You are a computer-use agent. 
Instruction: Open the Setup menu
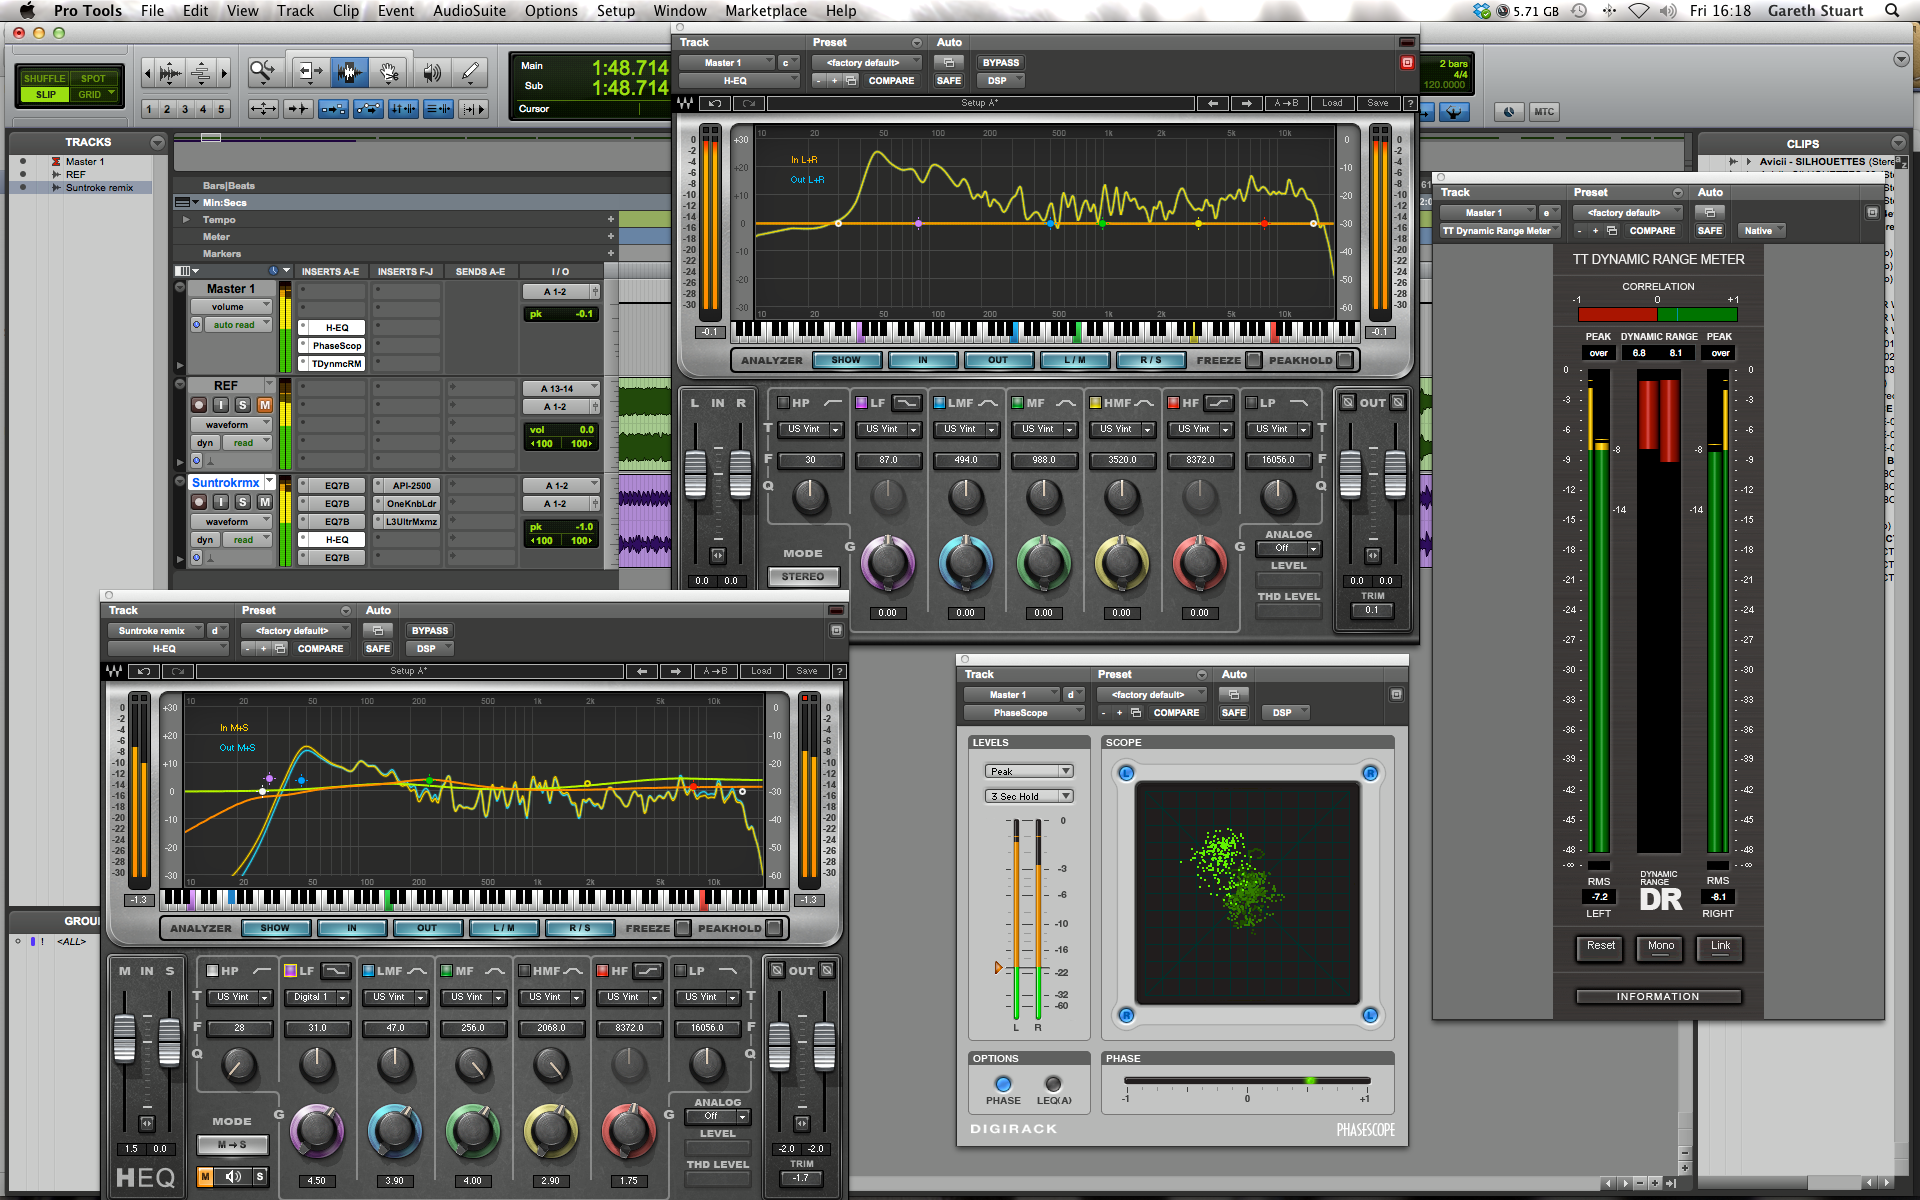pos(616,11)
